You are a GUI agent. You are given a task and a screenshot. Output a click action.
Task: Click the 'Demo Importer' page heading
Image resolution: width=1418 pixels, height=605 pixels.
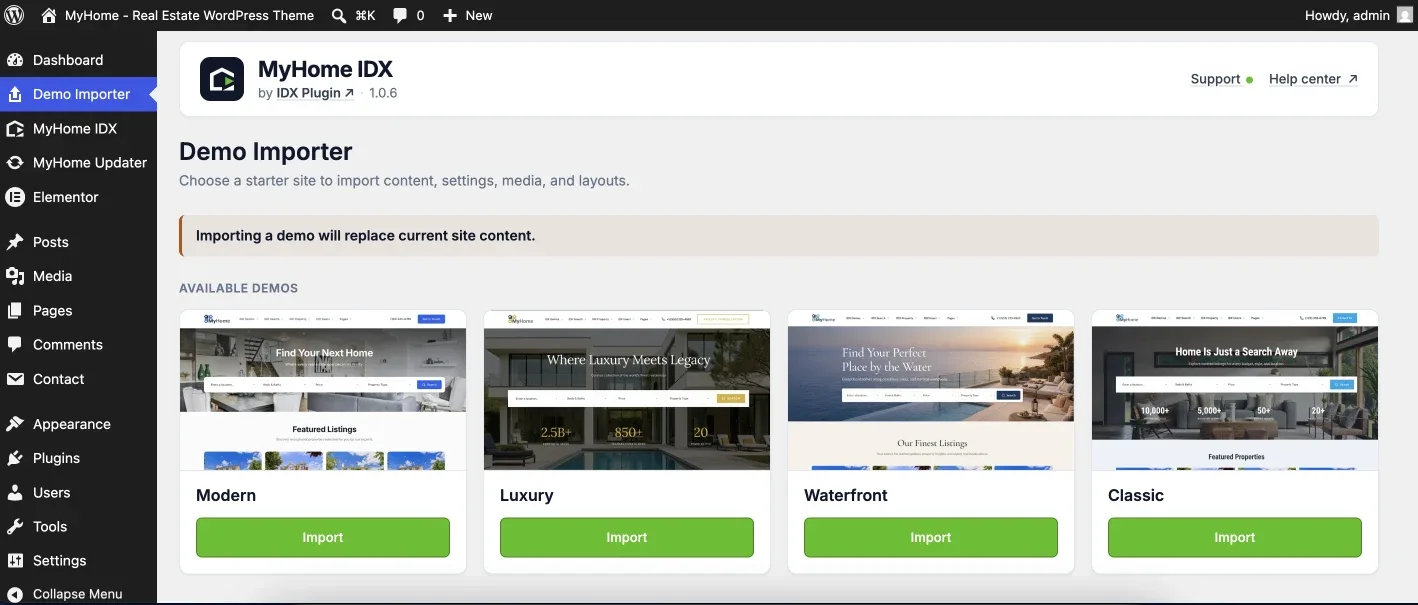click(x=266, y=152)
